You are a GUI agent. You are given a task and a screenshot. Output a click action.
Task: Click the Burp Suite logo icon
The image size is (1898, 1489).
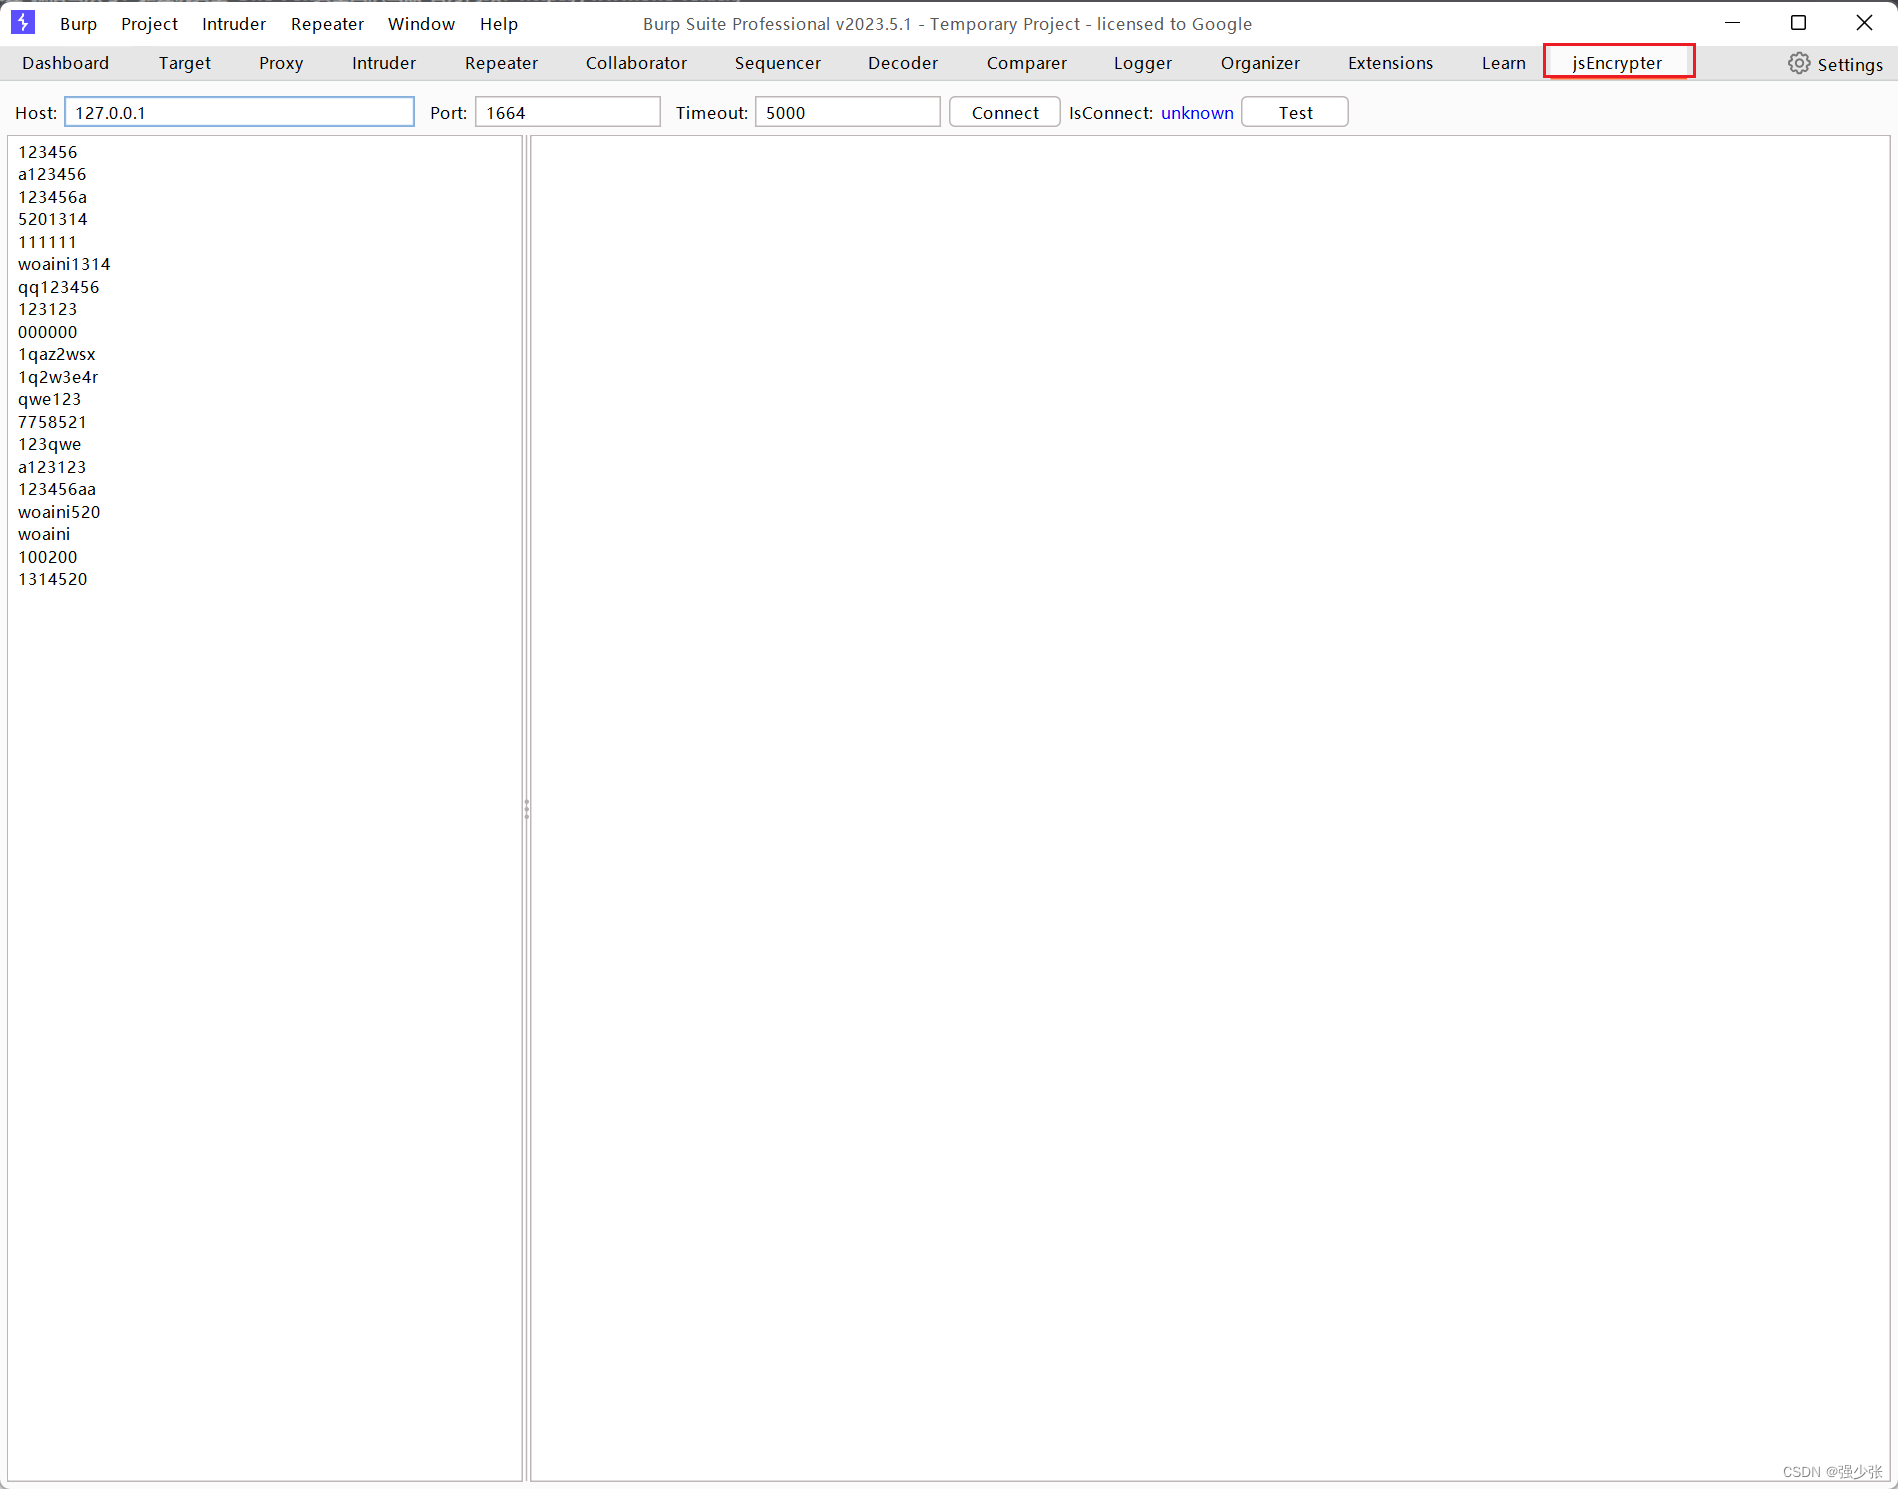pyautogui.click(x=22, y=22)
